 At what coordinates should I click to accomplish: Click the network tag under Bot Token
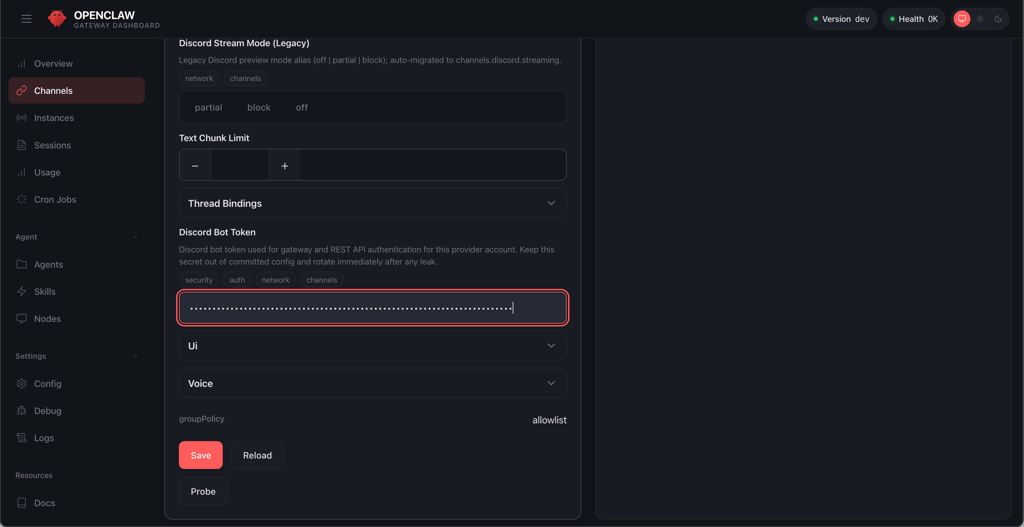tap(276, 279)
